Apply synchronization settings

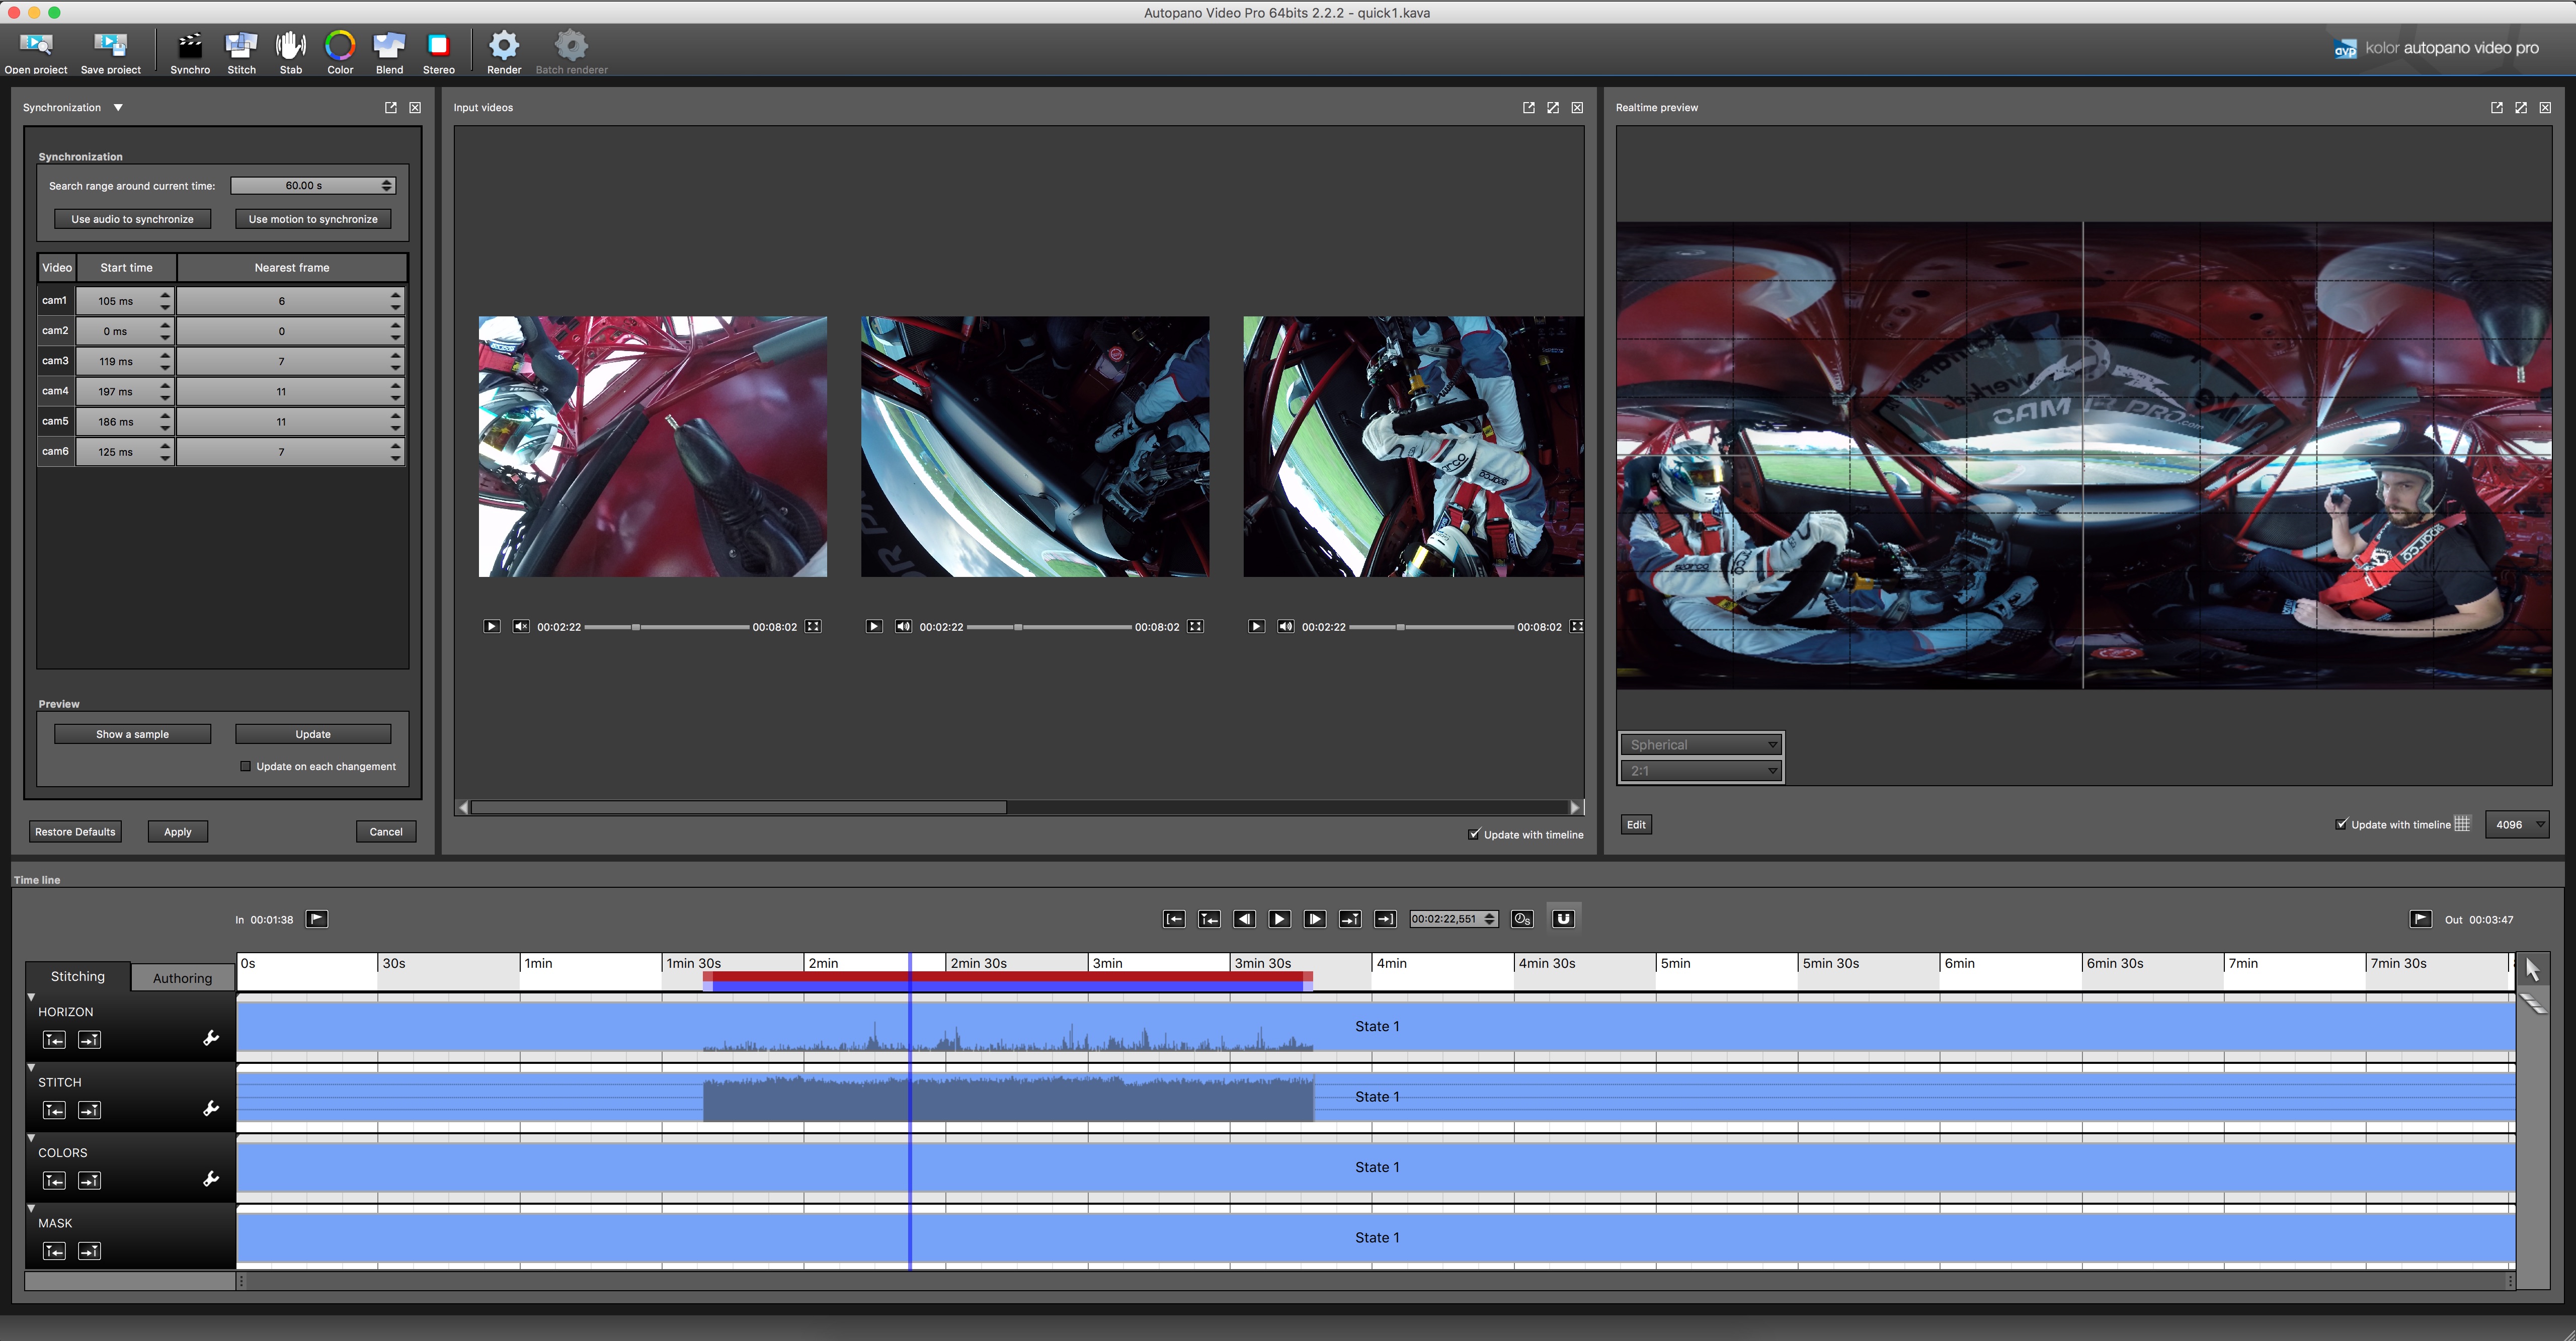(178, 831)
